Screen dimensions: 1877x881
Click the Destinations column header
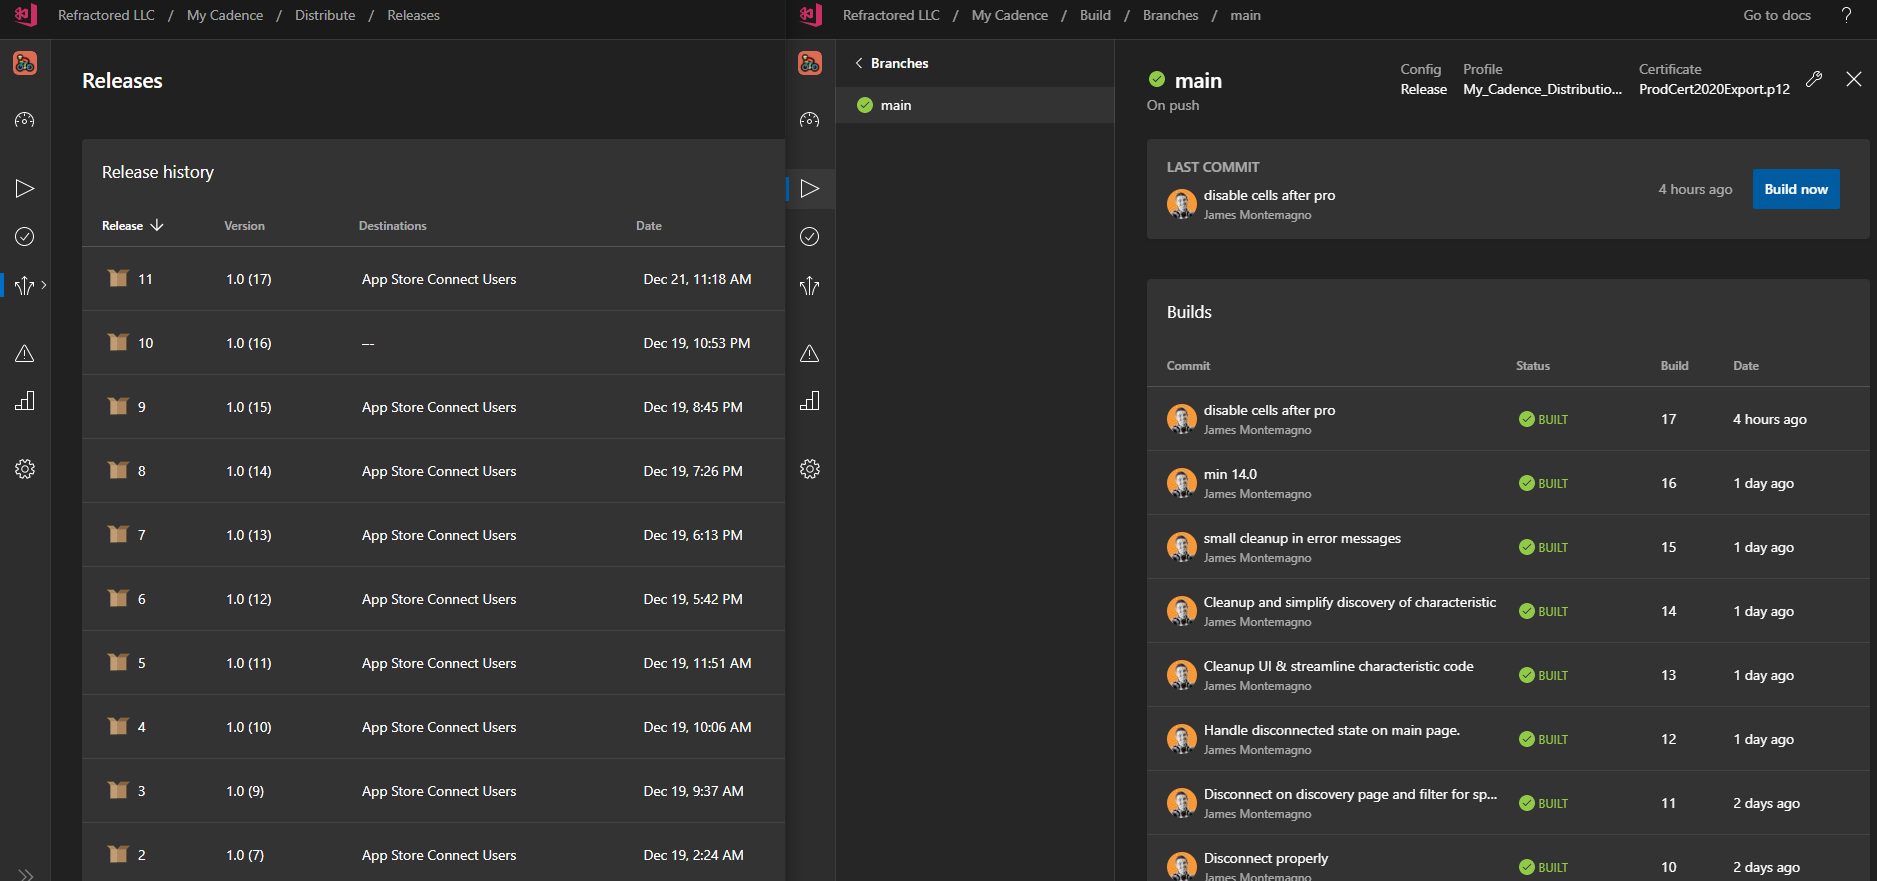(x=392, y=226)
